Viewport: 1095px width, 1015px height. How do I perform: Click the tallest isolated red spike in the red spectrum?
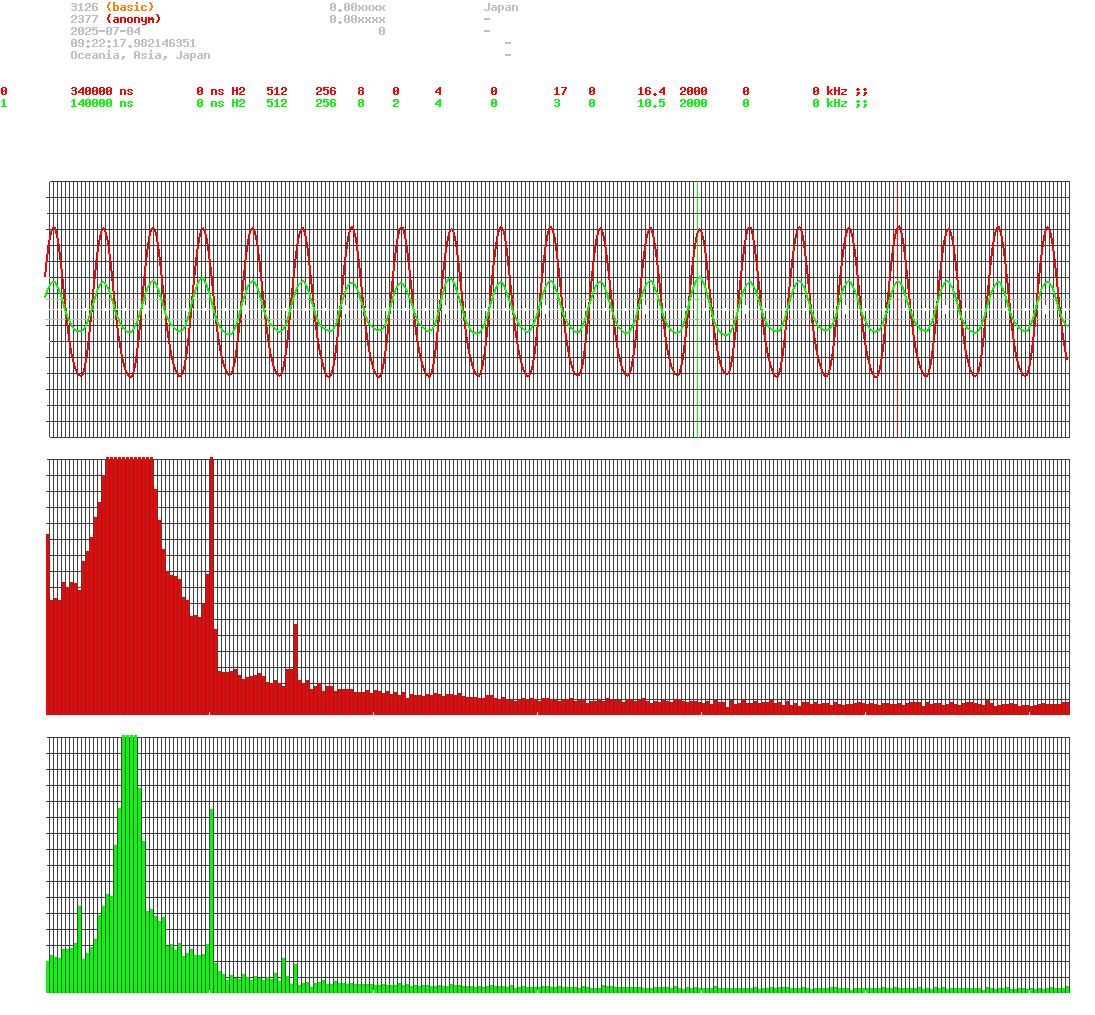coord(212,585)
